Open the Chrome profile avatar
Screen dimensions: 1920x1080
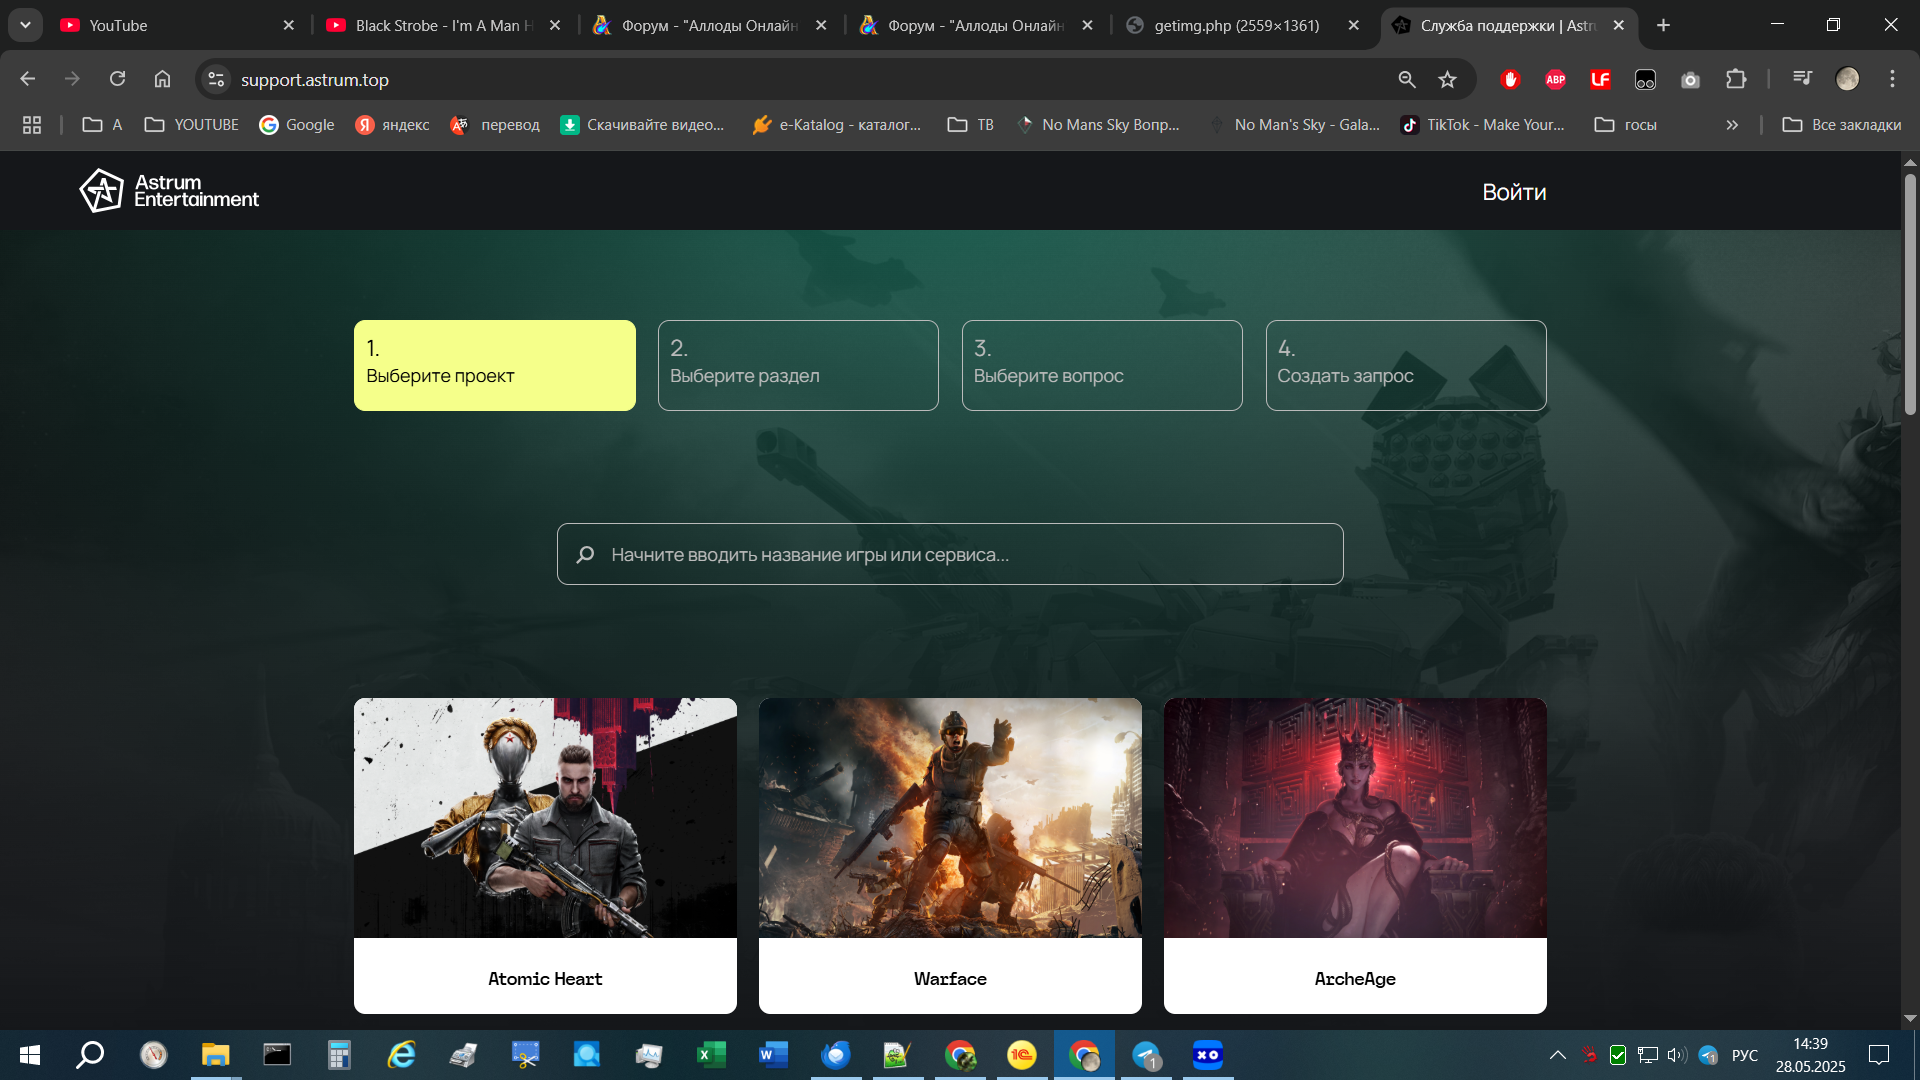tap(1847, 79)
